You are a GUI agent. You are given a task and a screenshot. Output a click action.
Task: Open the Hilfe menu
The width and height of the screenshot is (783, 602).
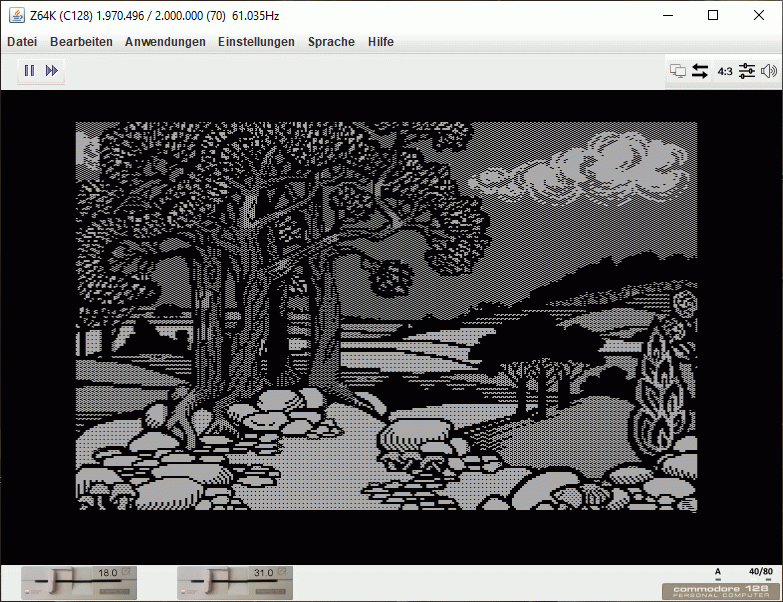(x=381, y=42)
